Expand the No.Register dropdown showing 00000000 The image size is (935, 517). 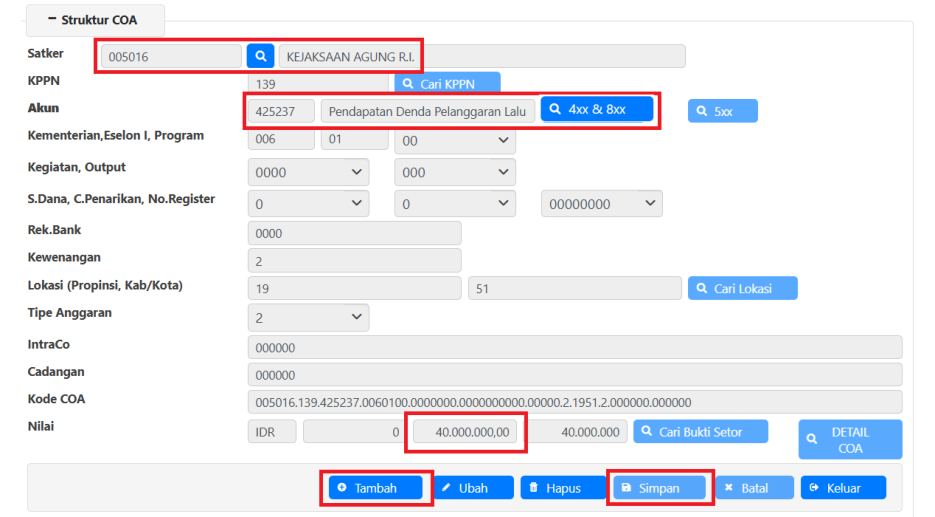601,204
